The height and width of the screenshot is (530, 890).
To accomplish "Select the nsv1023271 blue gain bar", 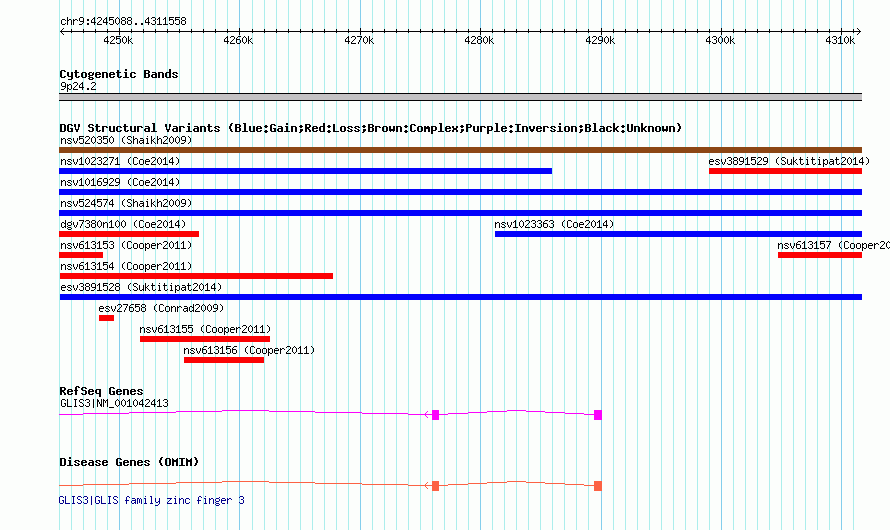I will (x=305, y=171).
